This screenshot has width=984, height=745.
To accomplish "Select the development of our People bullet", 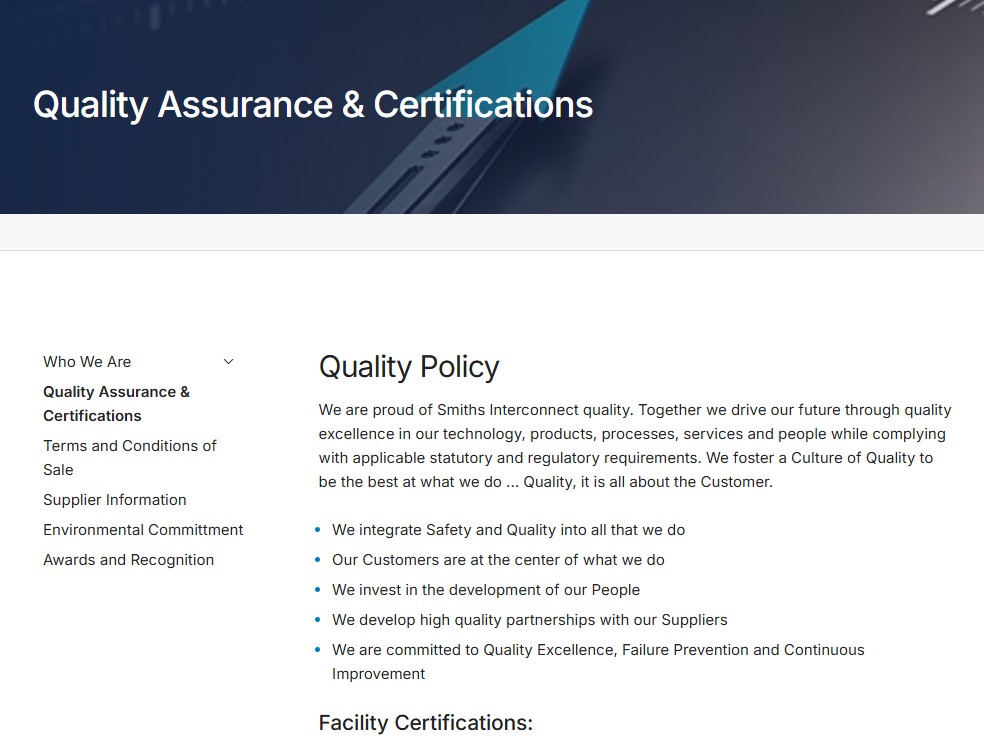I will [486, 589].
